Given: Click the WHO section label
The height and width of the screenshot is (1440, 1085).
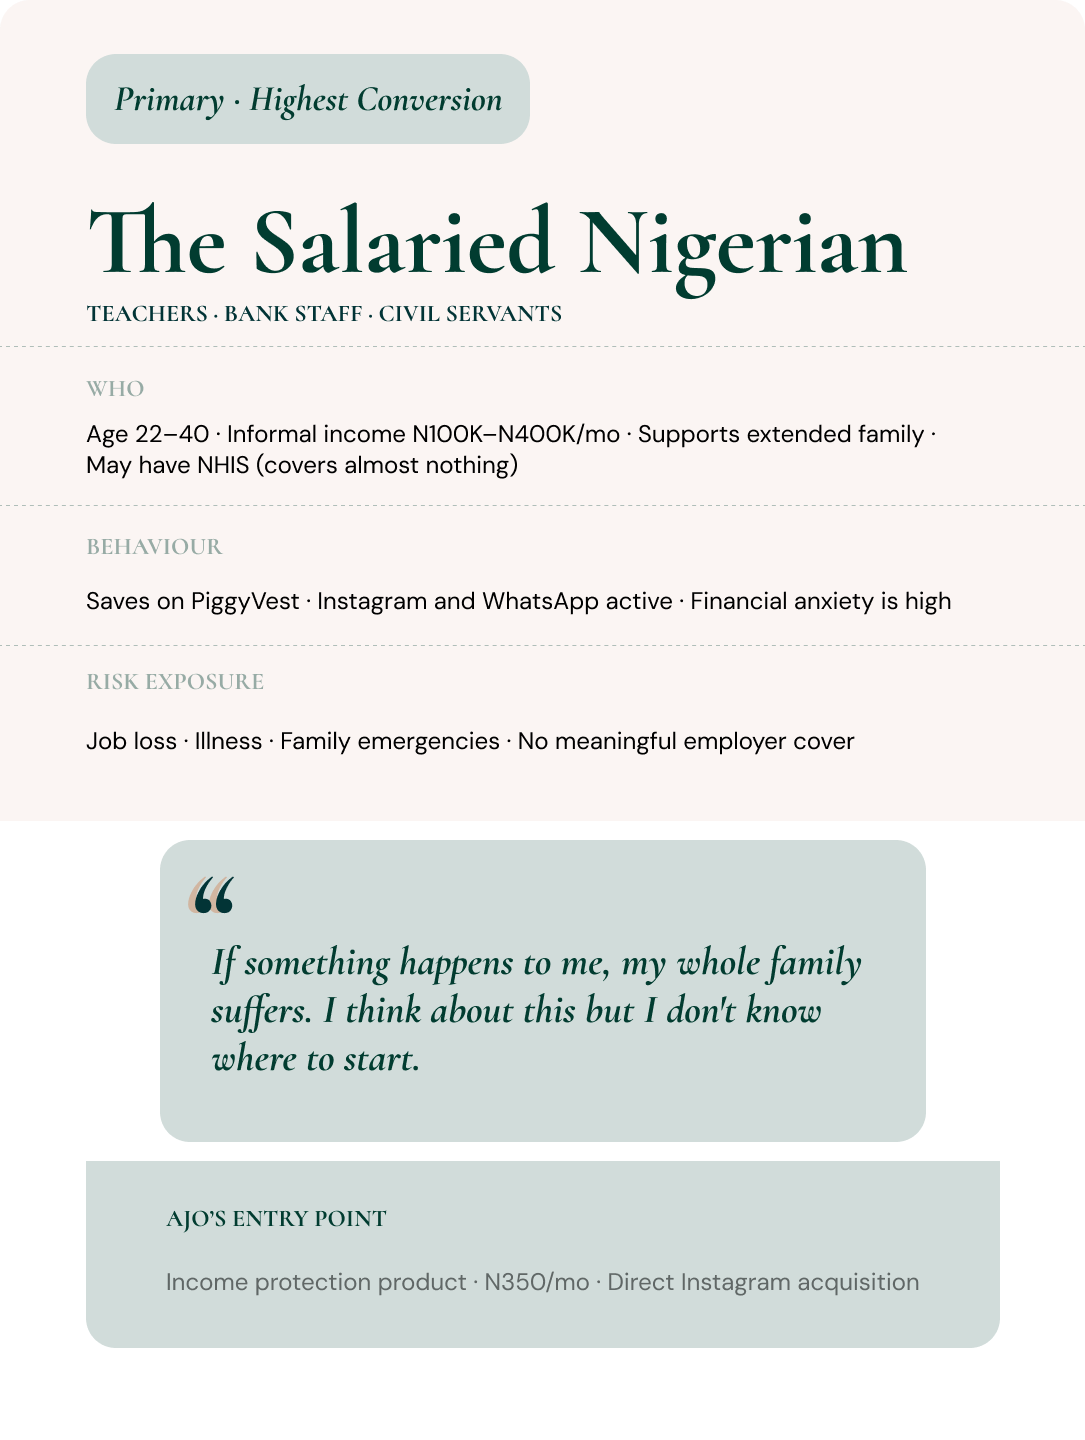Looking at the screenshot, I should tap(115, 389).
